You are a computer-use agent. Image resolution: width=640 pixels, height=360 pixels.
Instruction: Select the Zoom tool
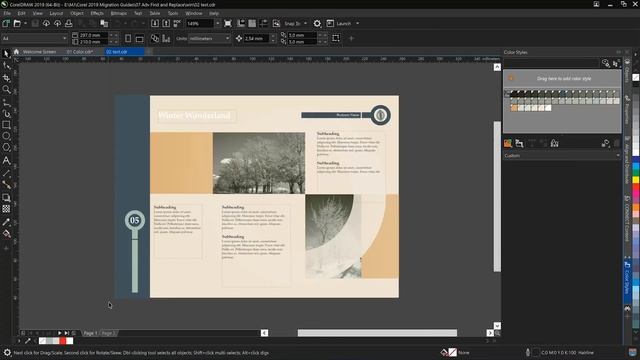[6, 89]
